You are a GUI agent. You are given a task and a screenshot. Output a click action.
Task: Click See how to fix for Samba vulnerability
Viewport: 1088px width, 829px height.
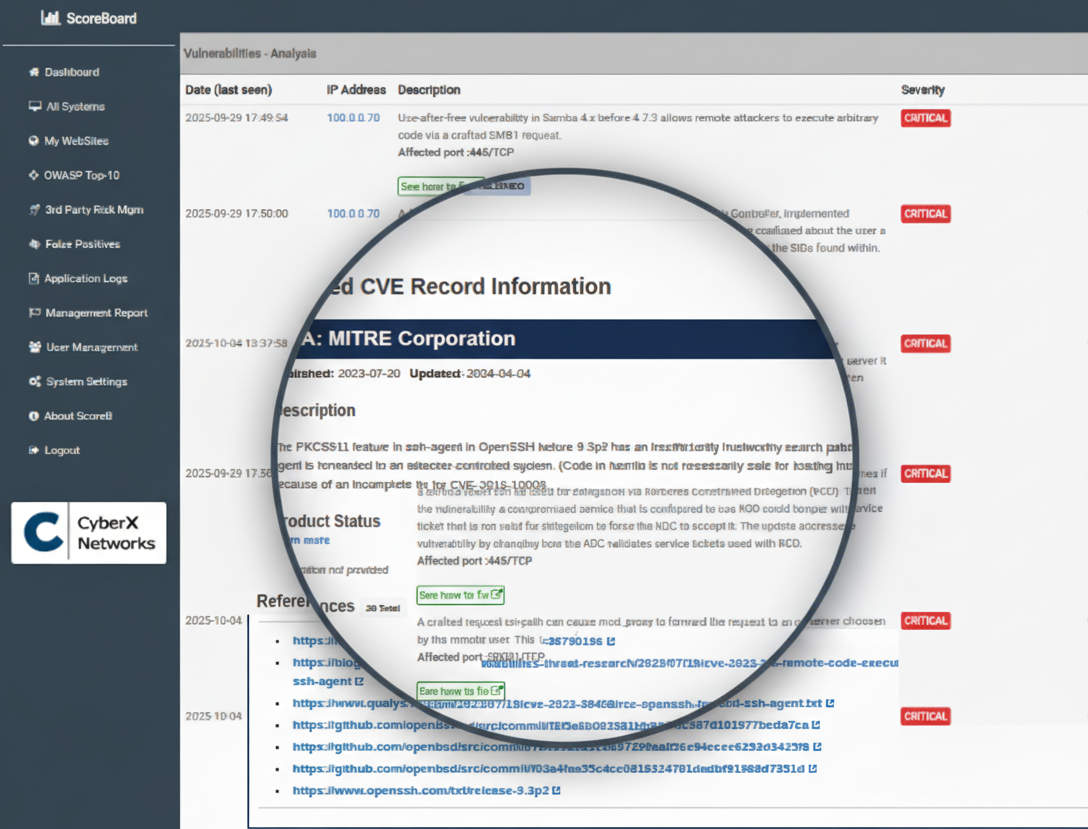coord(440,186)
